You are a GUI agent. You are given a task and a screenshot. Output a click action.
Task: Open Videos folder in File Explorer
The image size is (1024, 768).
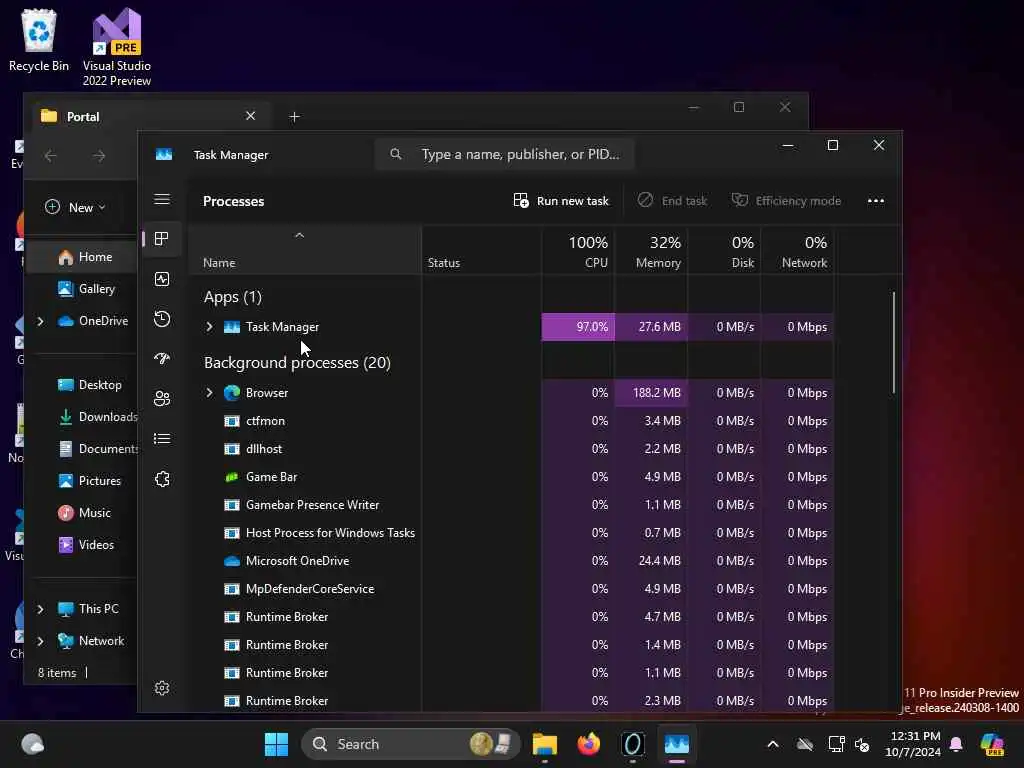(86, 545)
